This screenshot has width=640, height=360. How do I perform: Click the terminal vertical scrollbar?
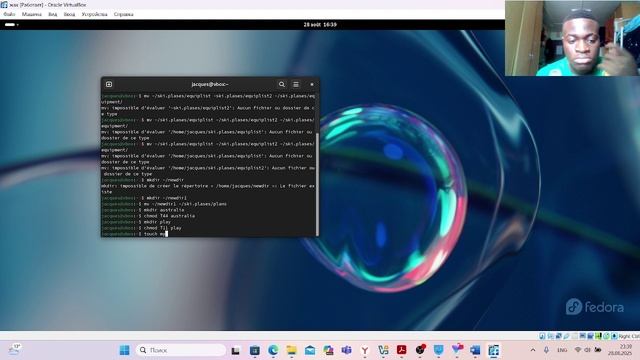tap(318, 184)
